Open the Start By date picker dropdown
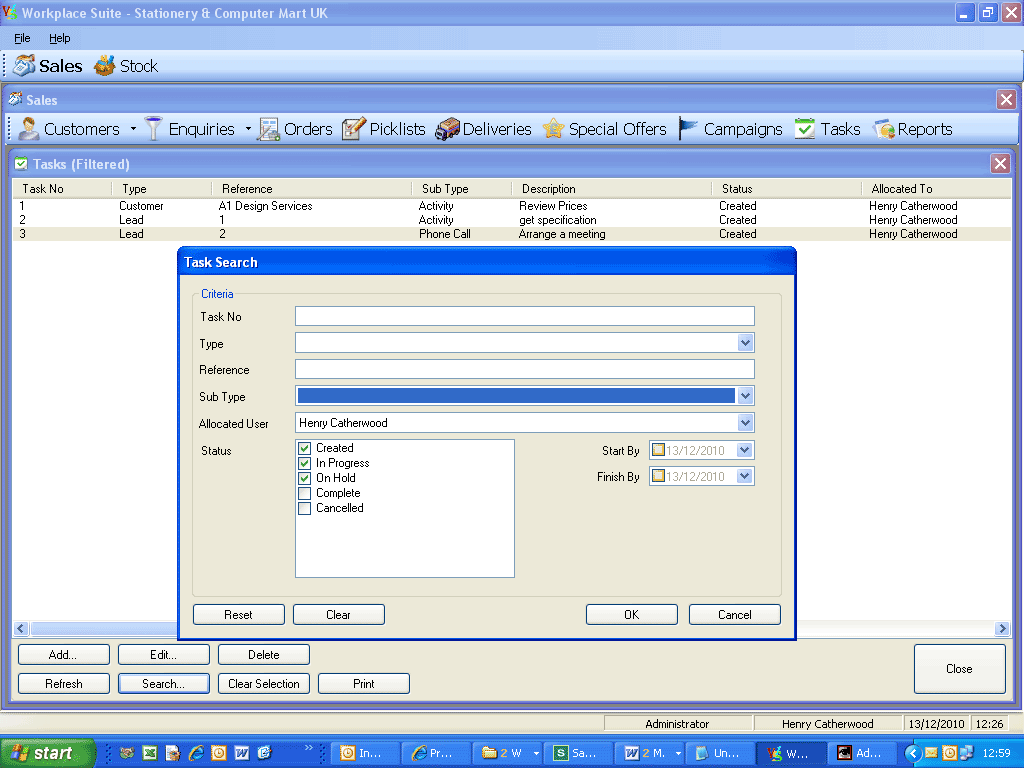The image size is (1024, 768). pos(744,450)
